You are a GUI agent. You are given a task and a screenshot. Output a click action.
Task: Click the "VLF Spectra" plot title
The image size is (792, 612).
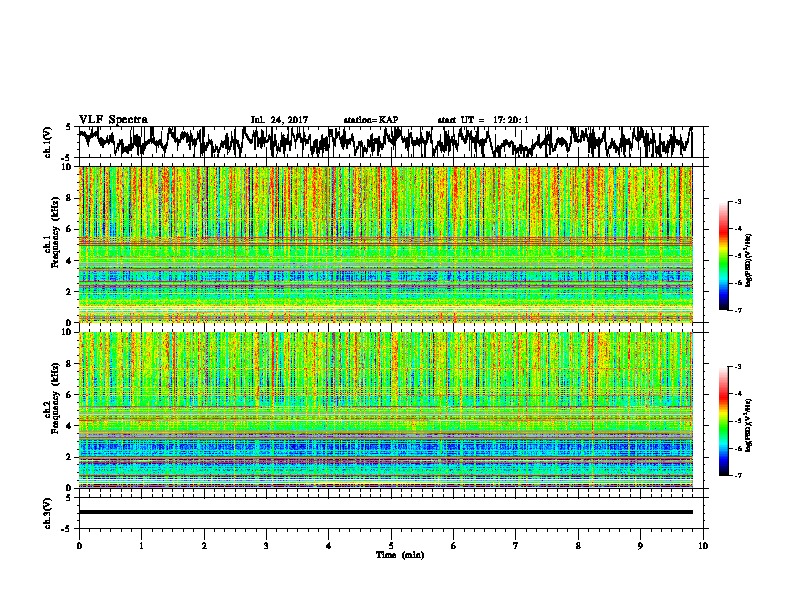click(x=113, y=120)
